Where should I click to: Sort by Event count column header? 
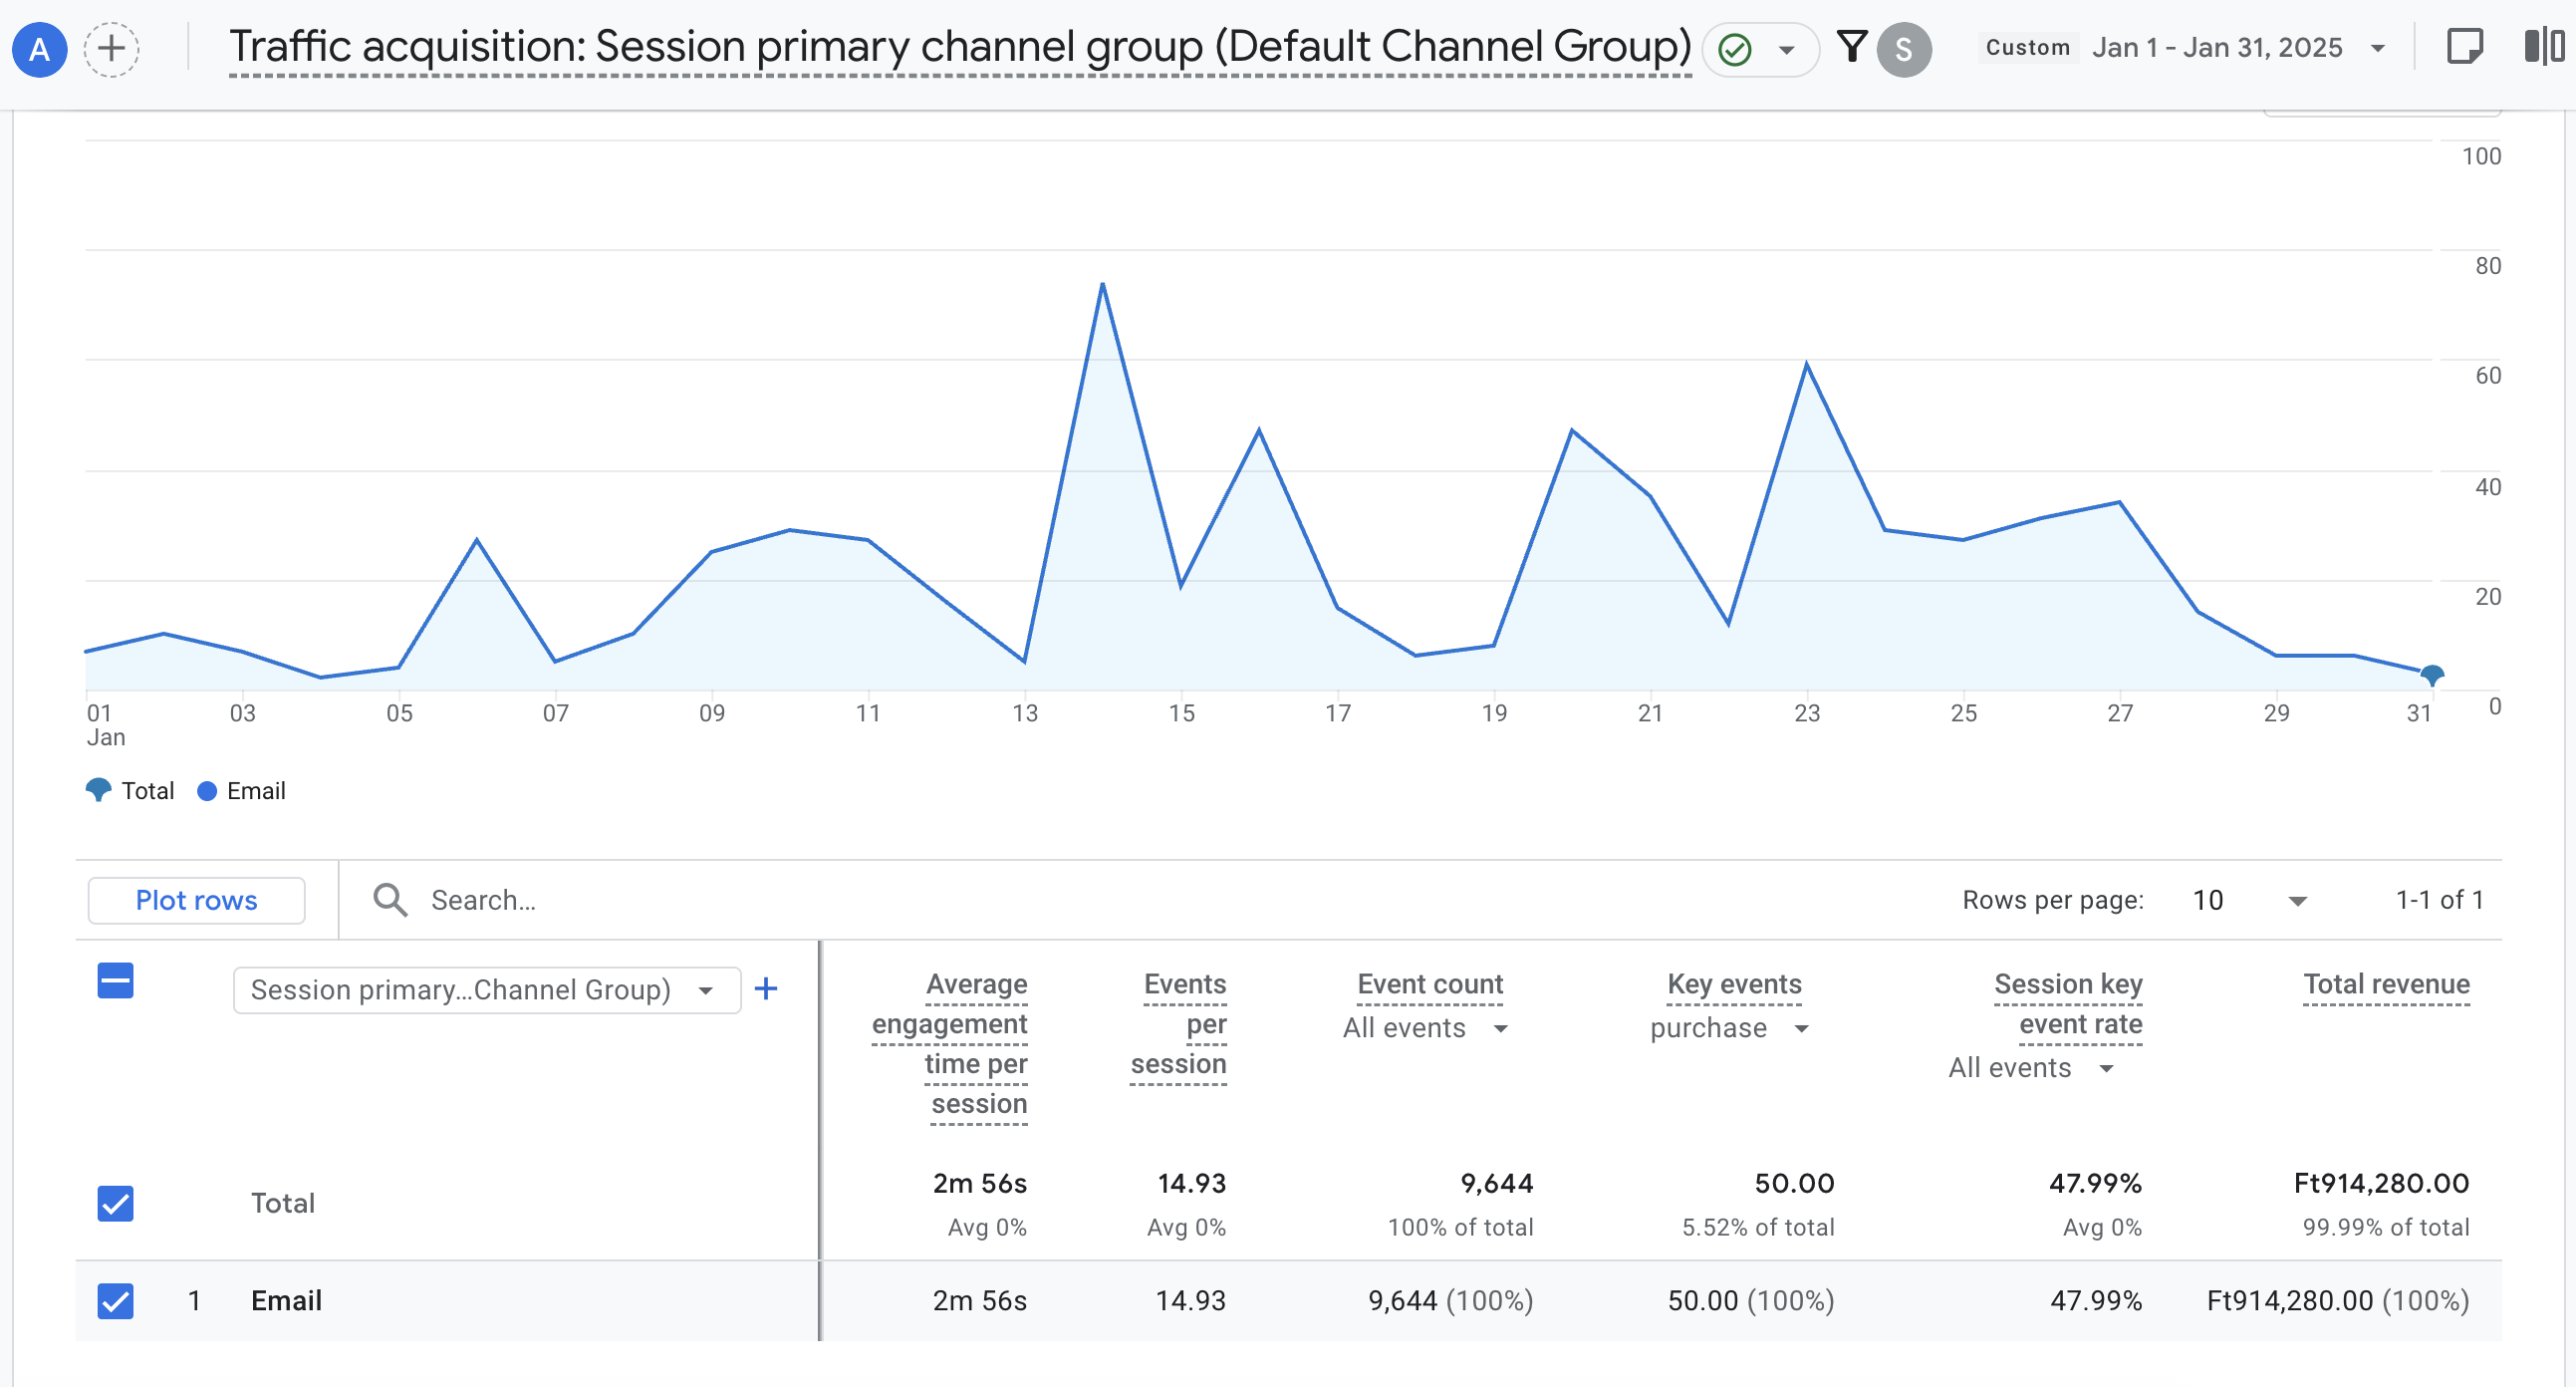[x=1429, y=984]
